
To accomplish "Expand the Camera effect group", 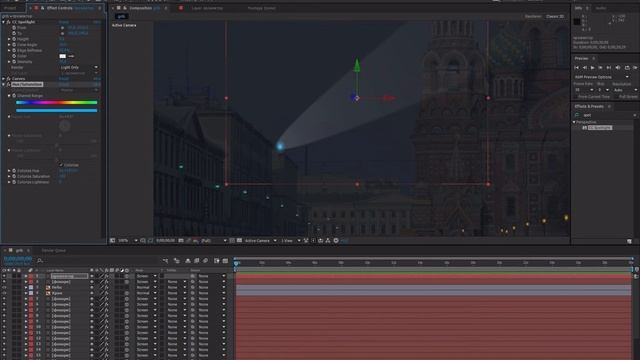I will tap(4, 79).
